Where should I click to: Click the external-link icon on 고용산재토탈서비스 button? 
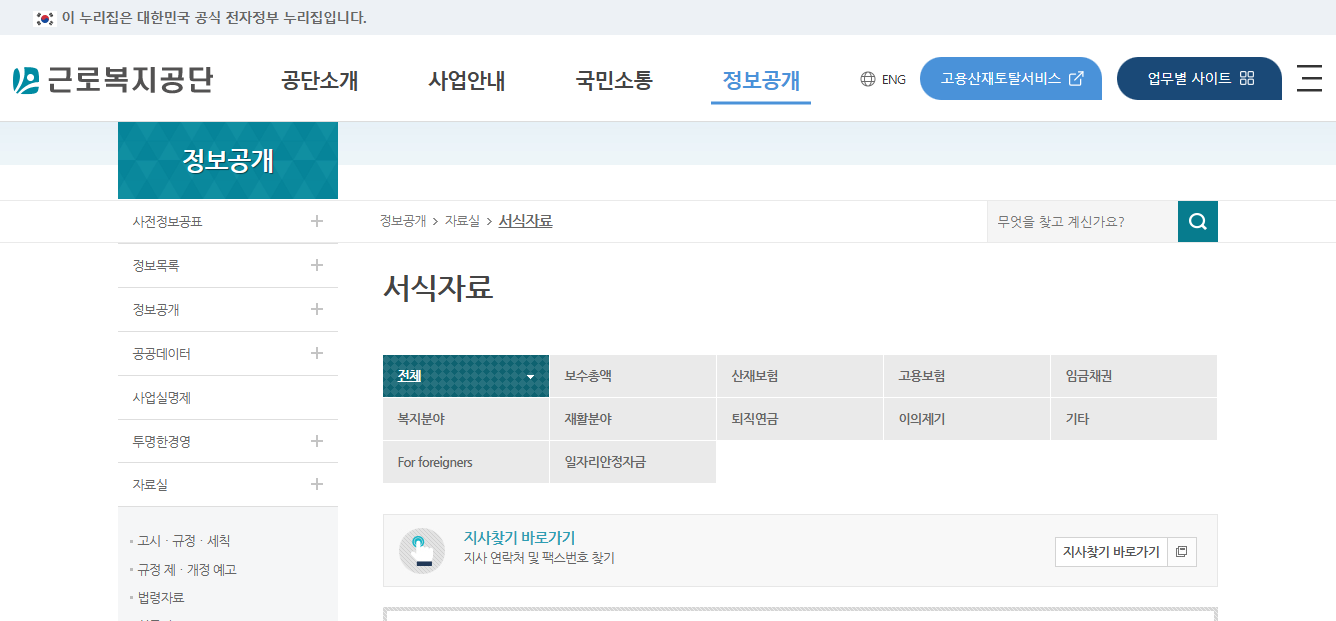(1075, 77)
